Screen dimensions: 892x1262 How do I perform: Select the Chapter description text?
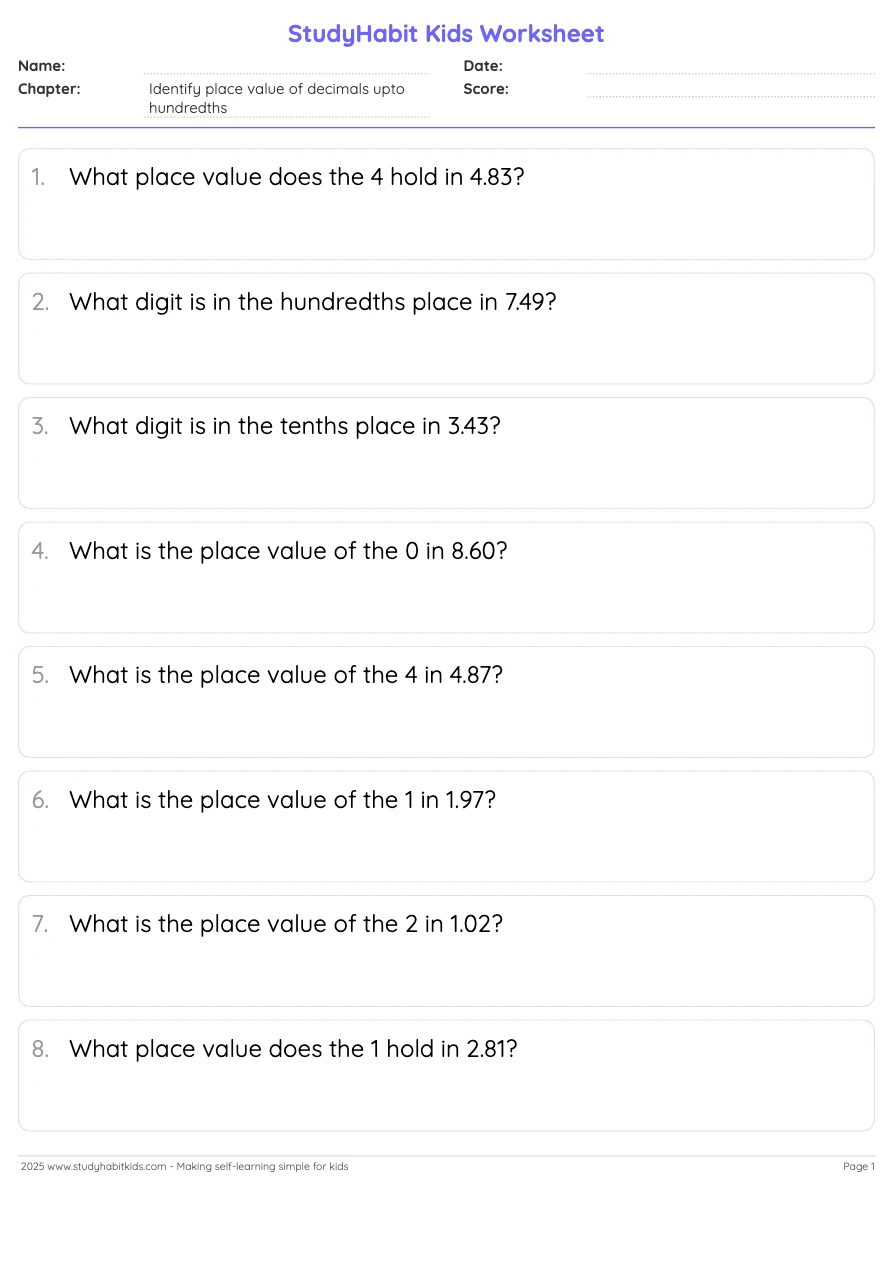tap(277, 98)
